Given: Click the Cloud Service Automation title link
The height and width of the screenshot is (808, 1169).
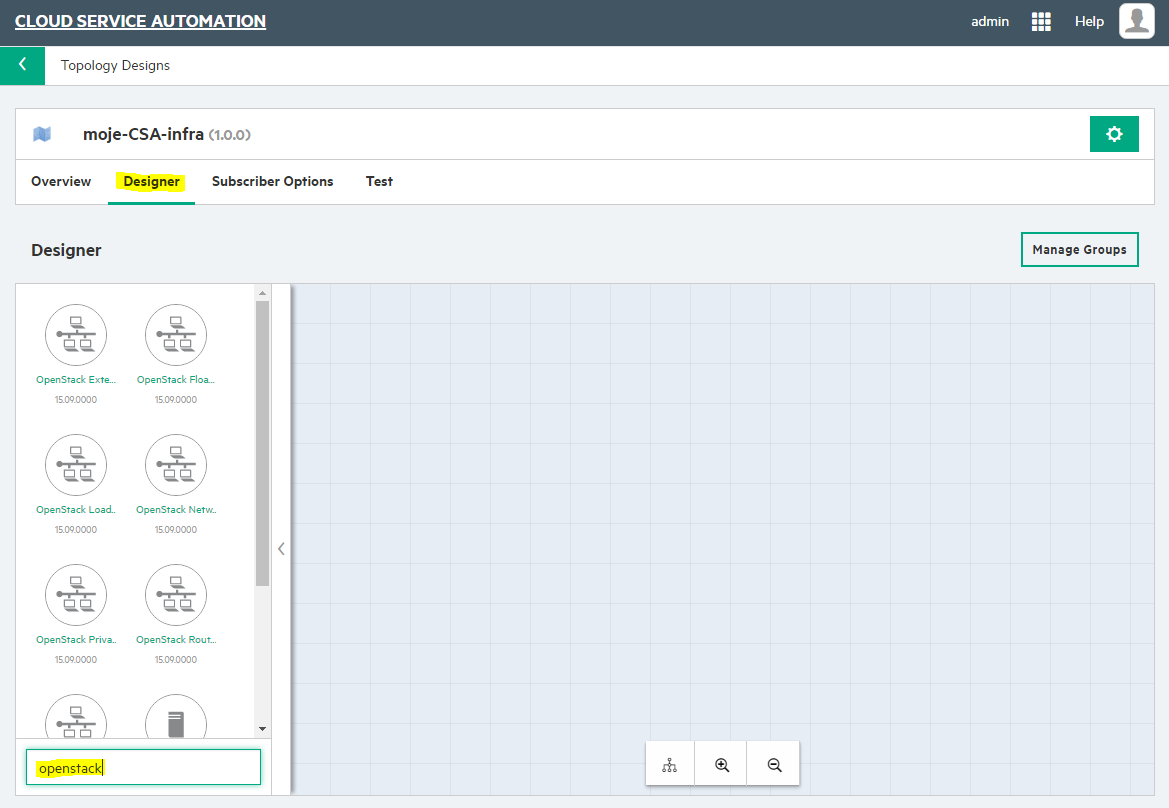Looking at the screenshot, I should (x=140, y=21).
